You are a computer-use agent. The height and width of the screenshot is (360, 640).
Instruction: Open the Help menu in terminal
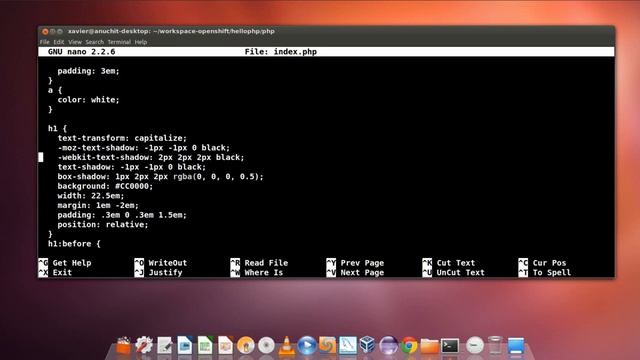141,42
